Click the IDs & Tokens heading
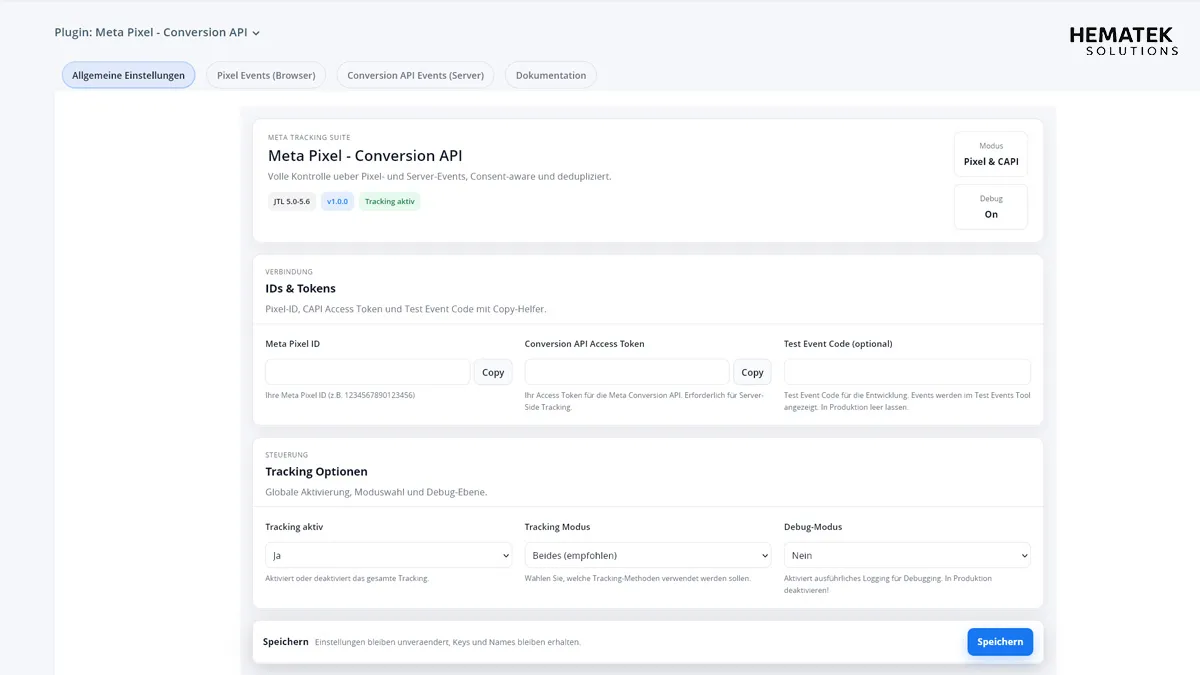The width and height of the screenshot is (1200, 675). tap(300, 289)
